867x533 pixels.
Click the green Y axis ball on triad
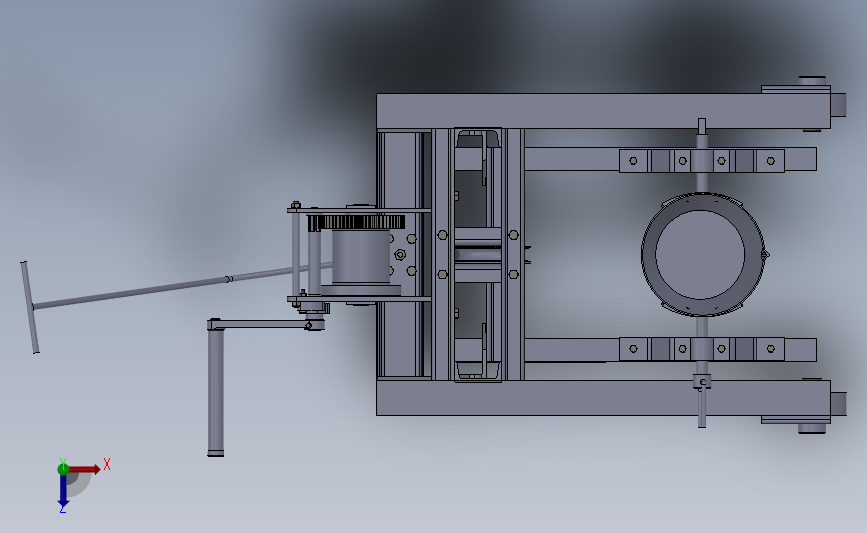[x=63, y=469]
